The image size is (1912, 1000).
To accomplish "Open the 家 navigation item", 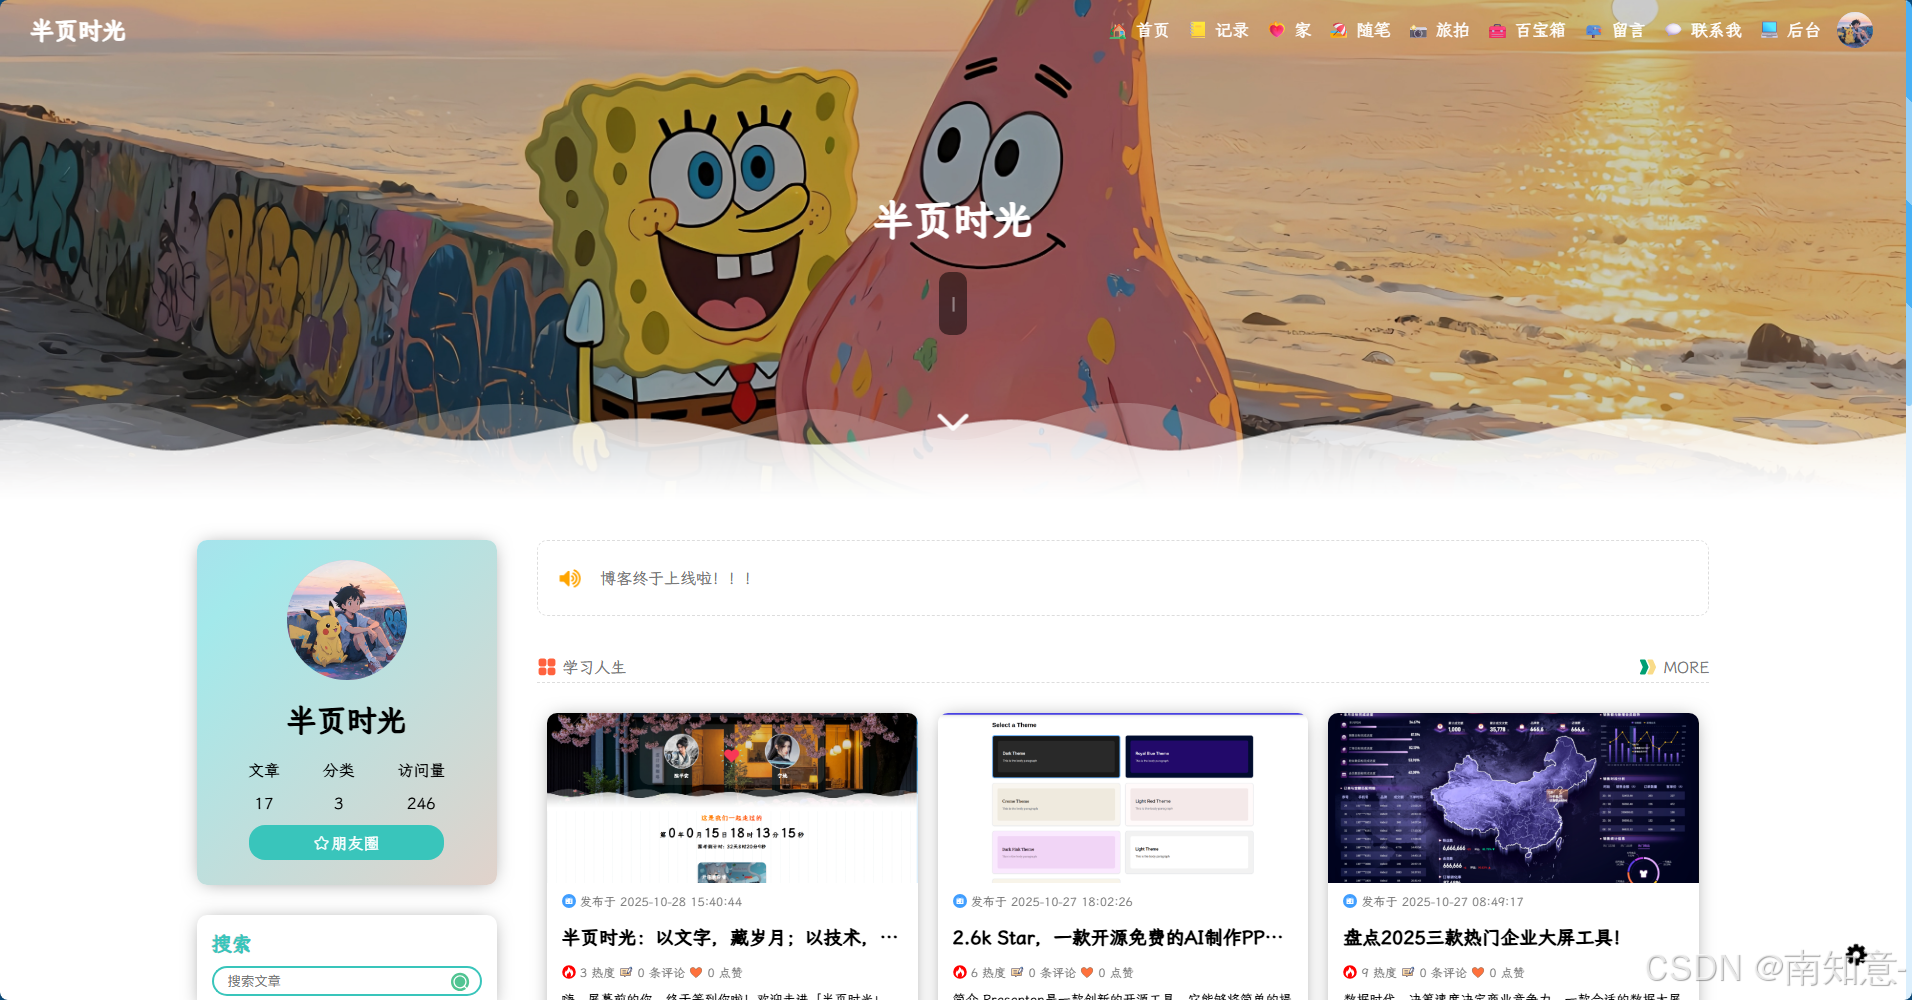I will coord(1290,31).
